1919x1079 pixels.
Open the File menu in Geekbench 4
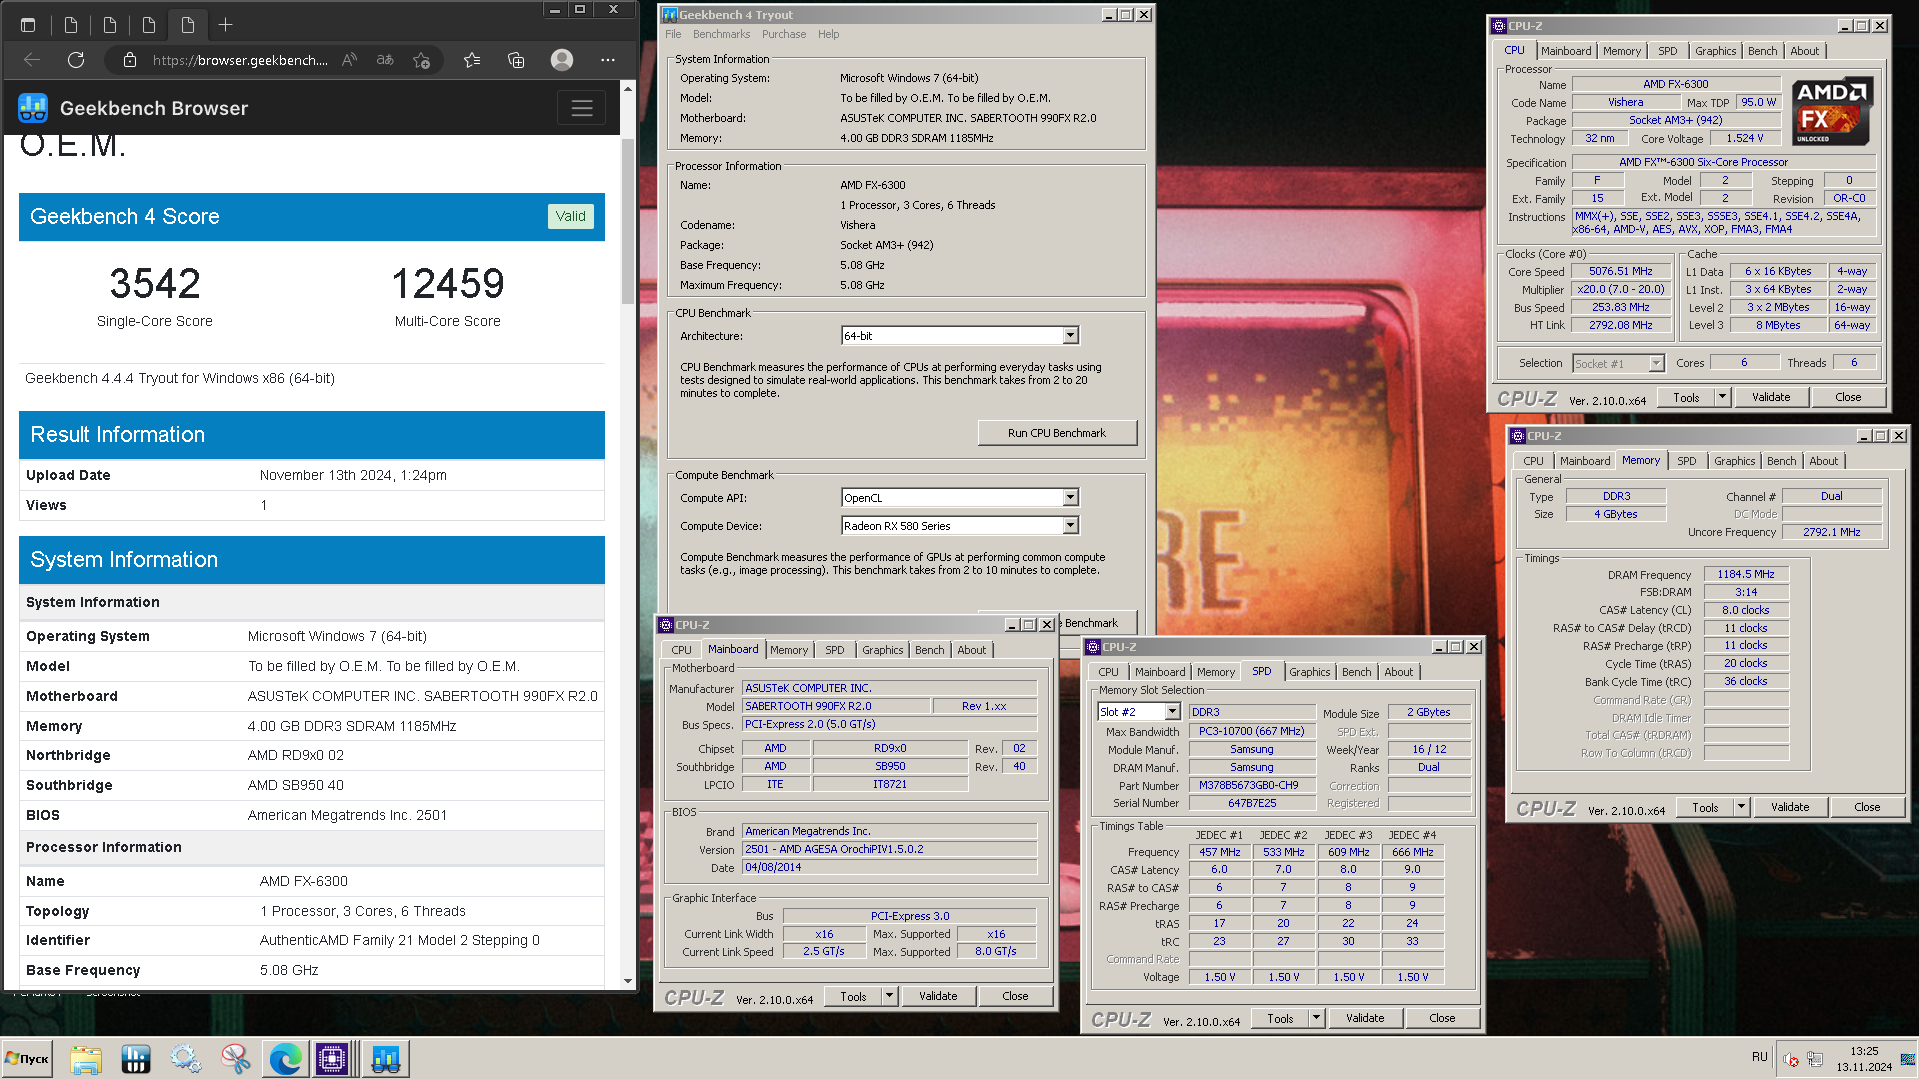tap(673, 34)
